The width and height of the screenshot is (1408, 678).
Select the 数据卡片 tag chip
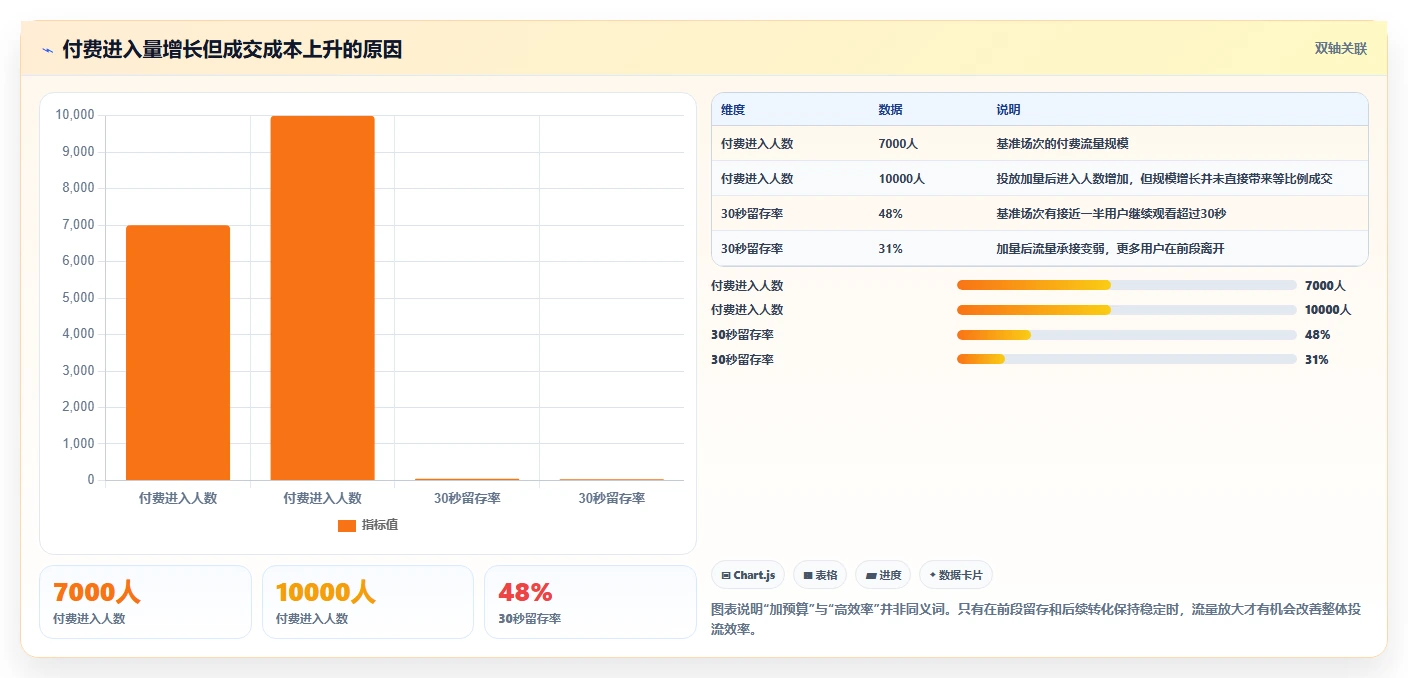(x=956, y=575)
